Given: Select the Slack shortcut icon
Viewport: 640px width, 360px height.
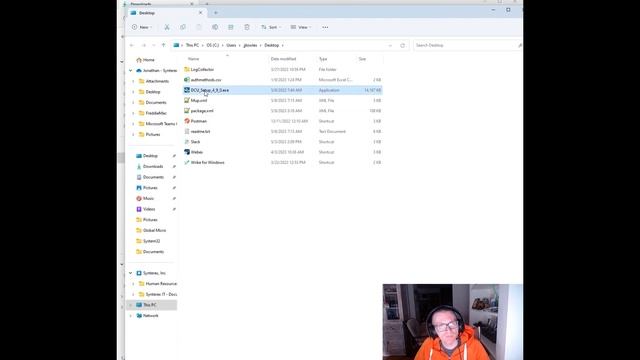Looking at the screenshot, I should (187, 142).
